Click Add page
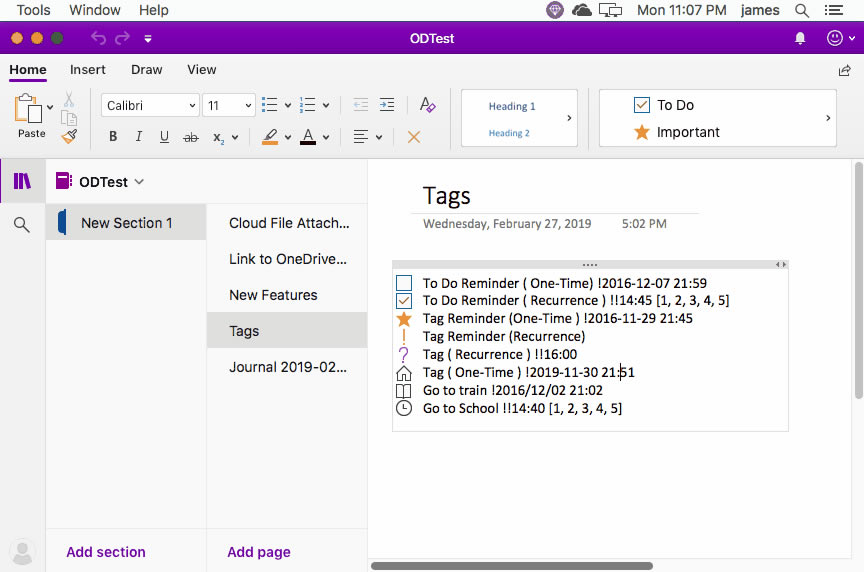Viewport: 864px width, 572px height. pyautogui.click(x=259, y=552)
